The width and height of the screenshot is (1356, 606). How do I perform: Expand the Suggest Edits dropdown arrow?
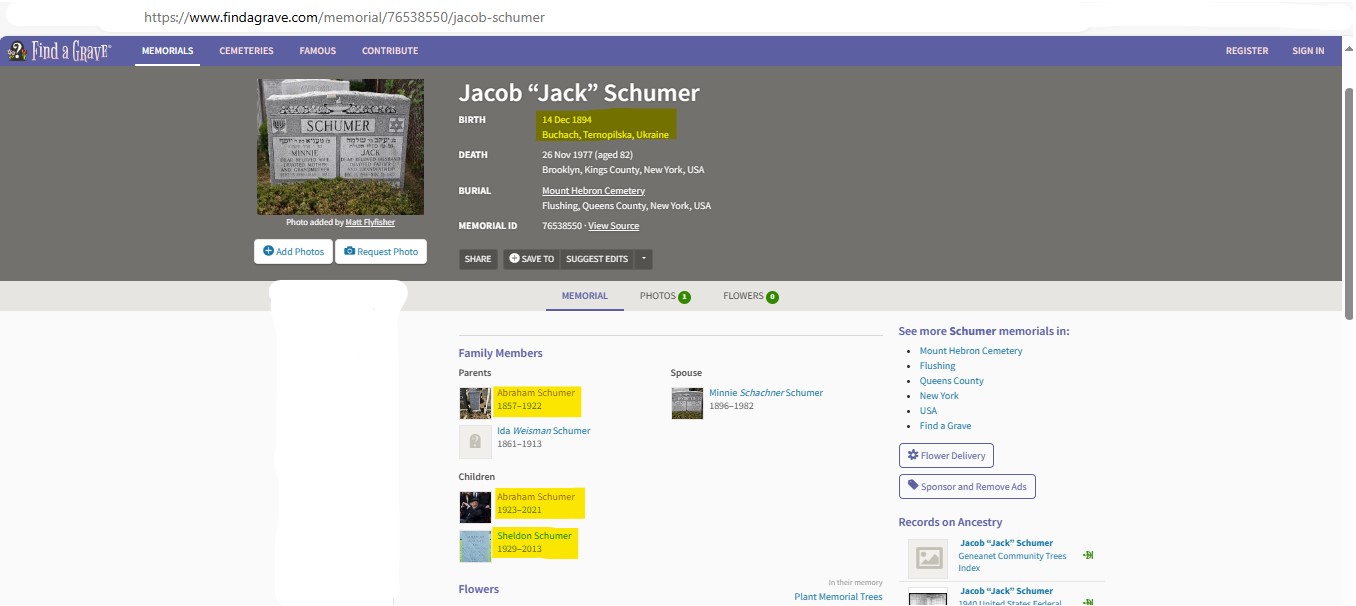pos(644,259)
